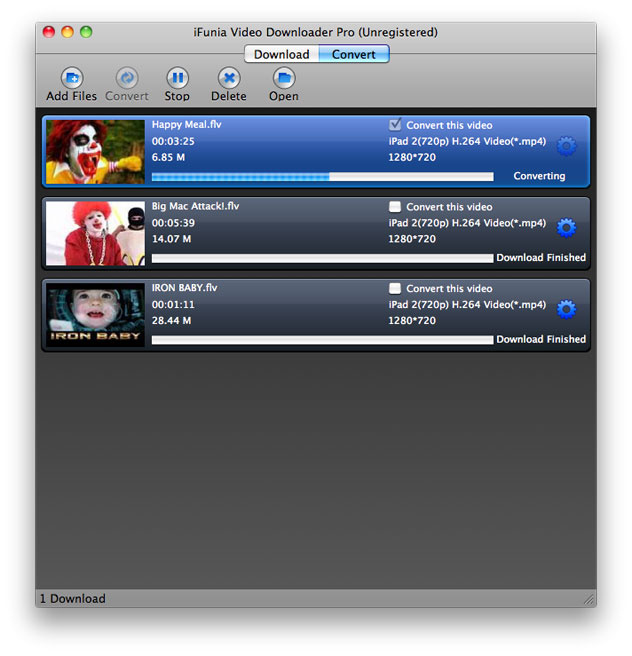The height and width of the screenshot is (656, 632).
Task: Click the window resize grip corner
Action: [x=589, y=600]
